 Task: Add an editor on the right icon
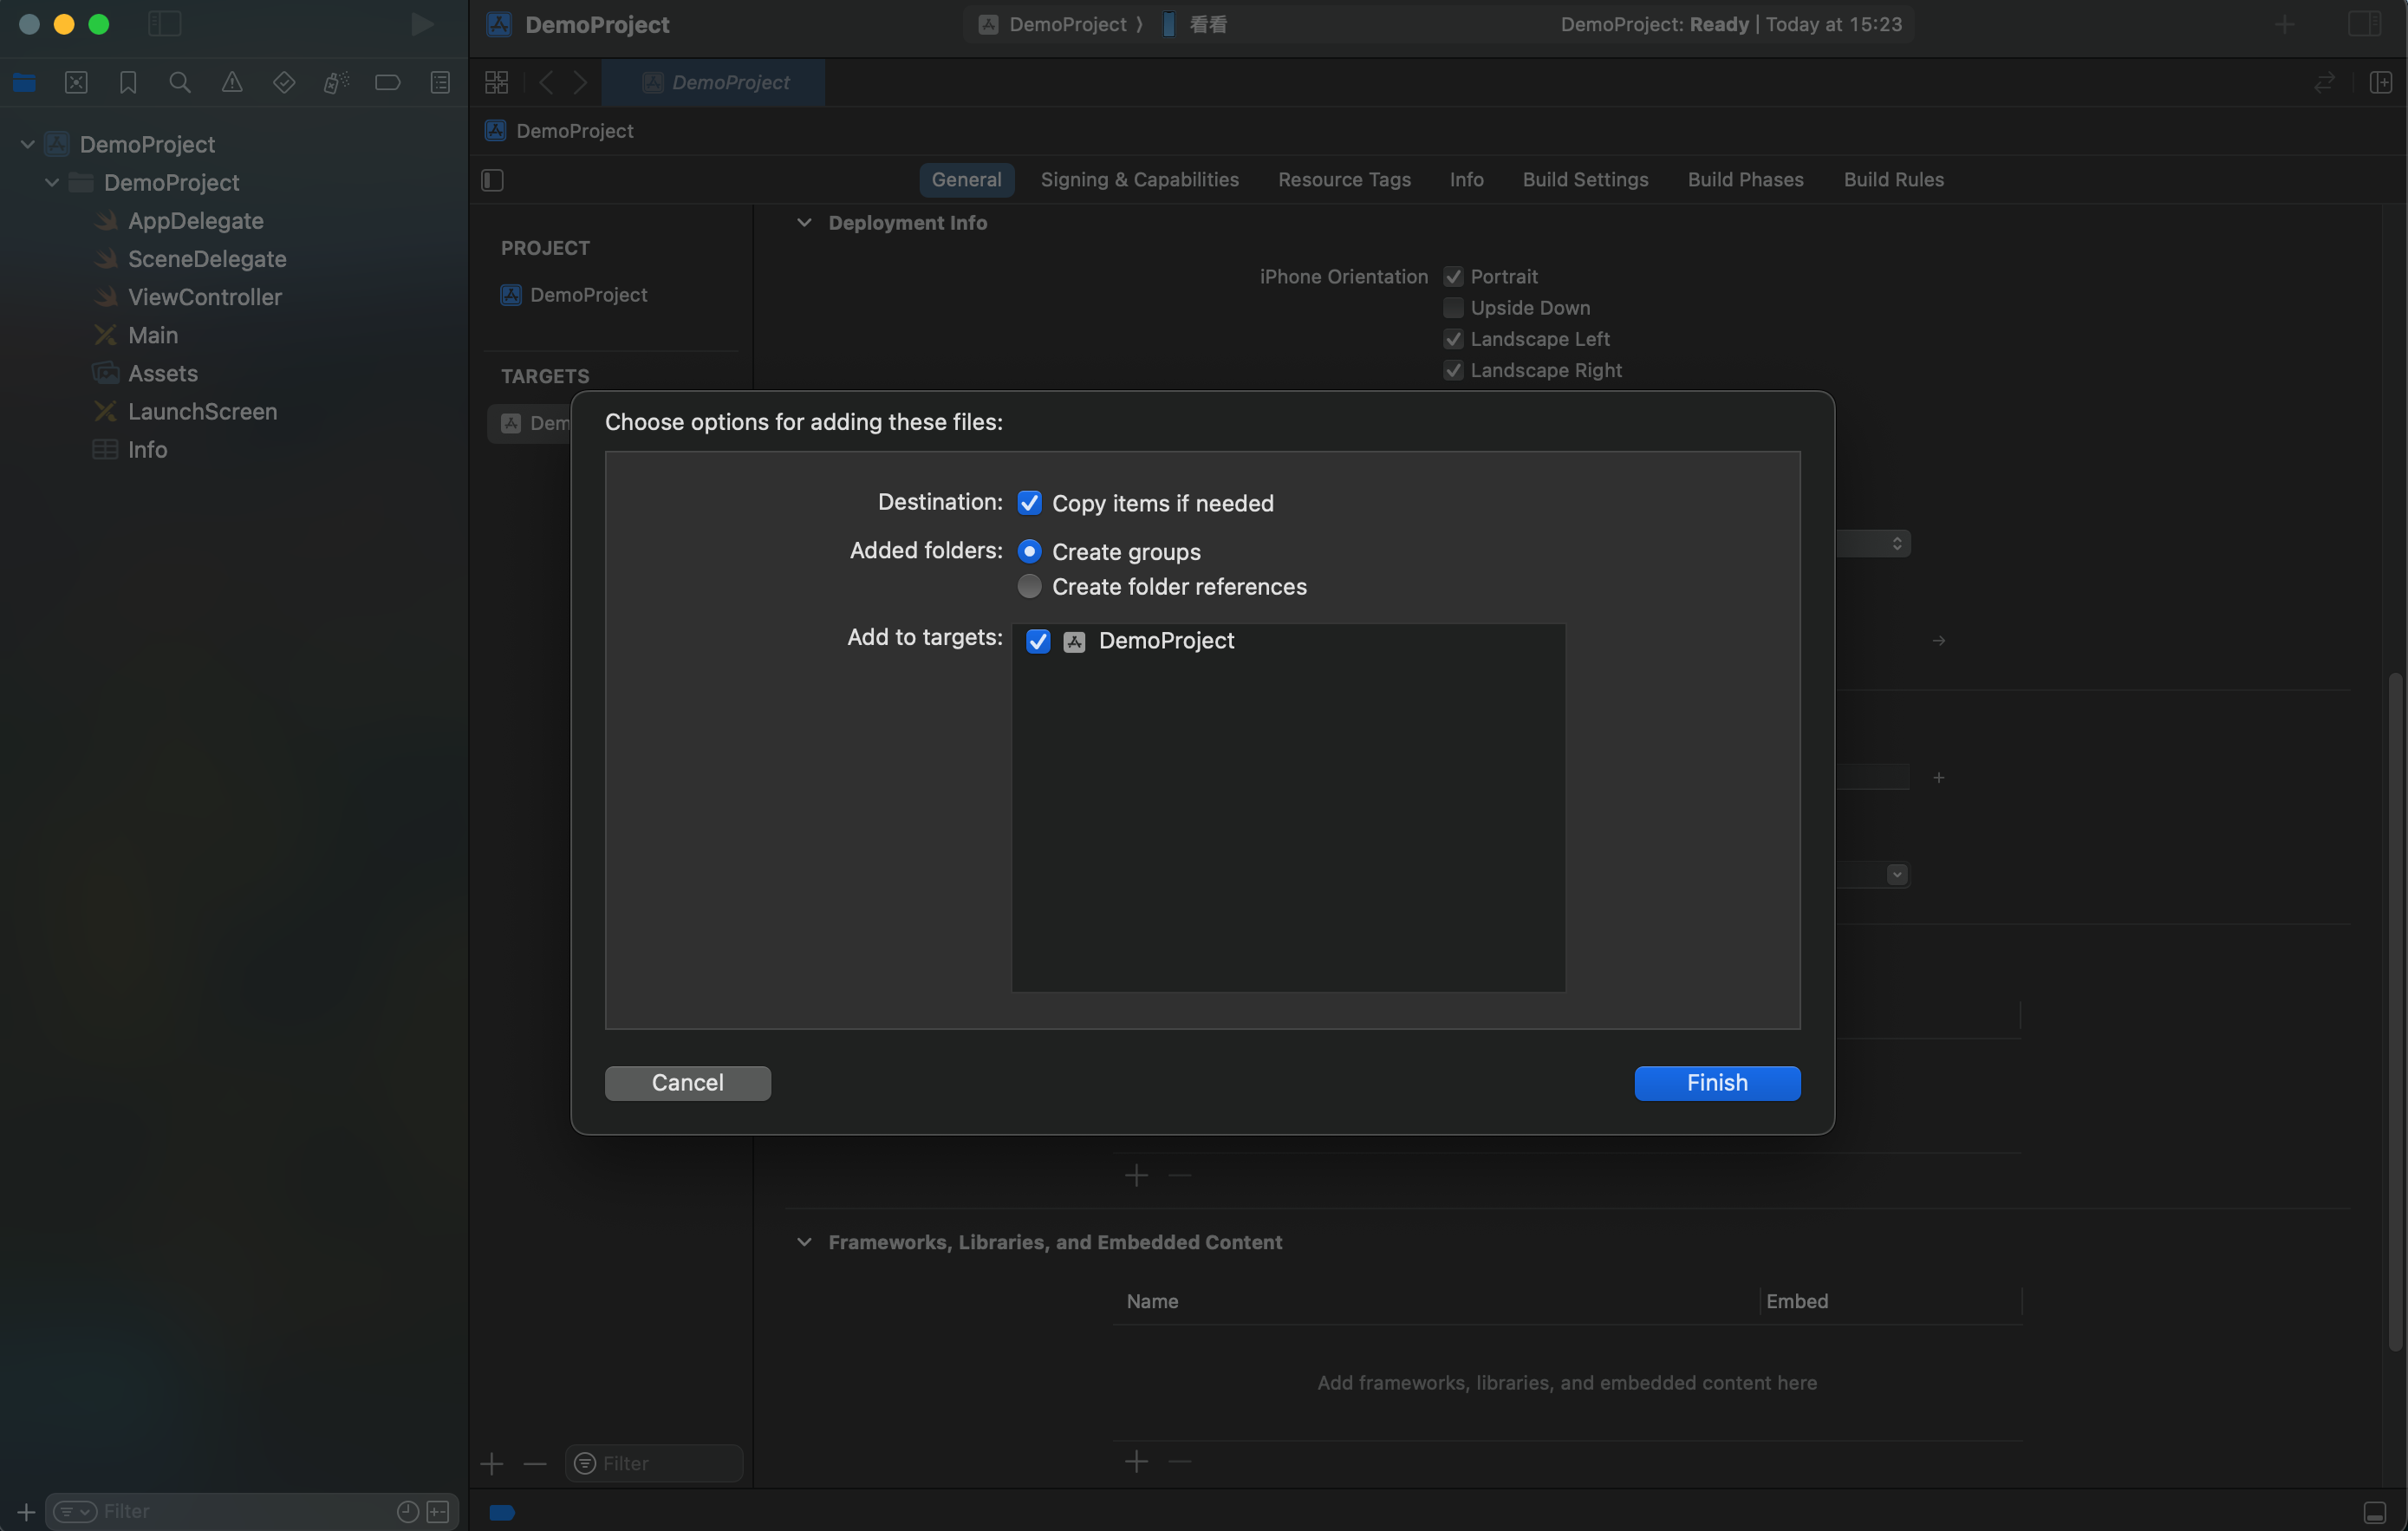pos(2381,83)
